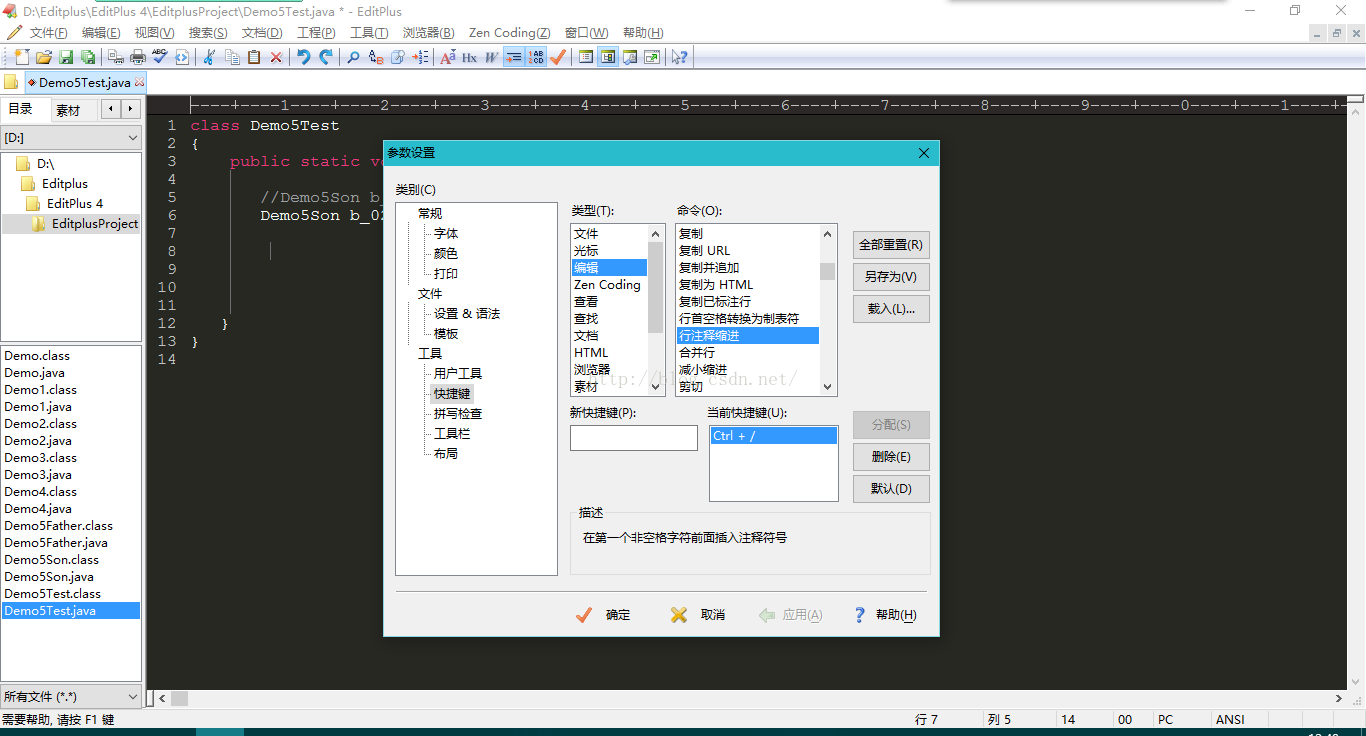Image resolution: width=1366 pixels, height=736 pixels.
Task: Click the red X delete toolbar icon
Action: [x=276, y=57]
